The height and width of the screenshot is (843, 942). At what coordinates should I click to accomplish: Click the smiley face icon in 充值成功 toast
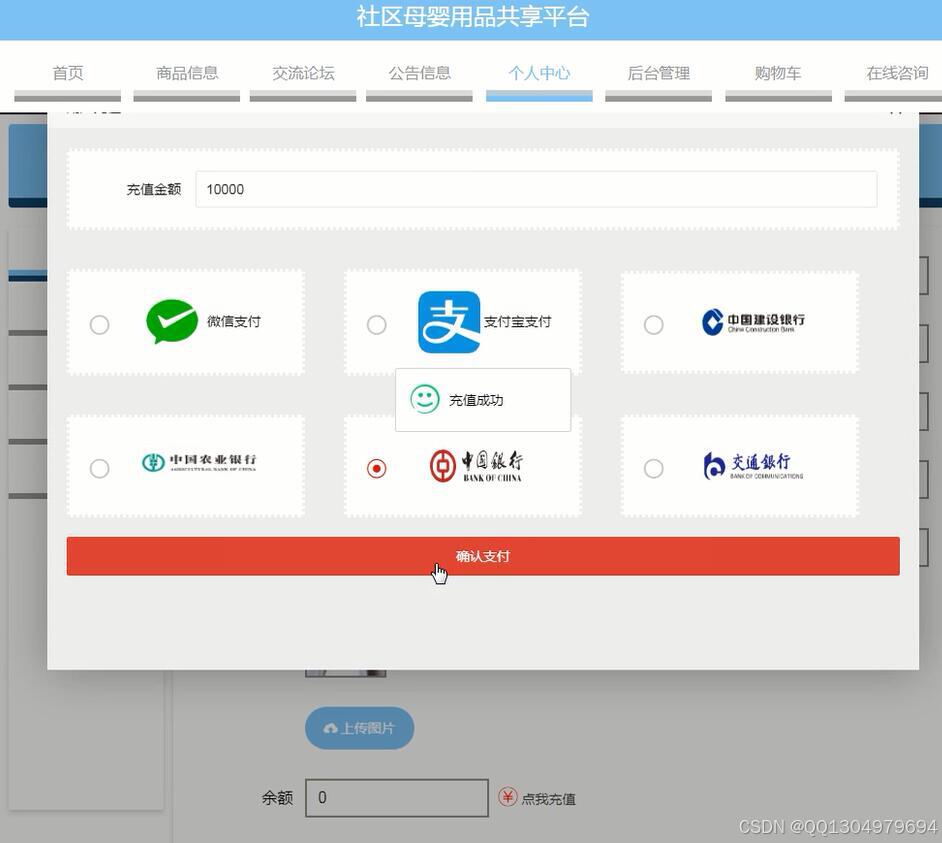pos(425,399)
